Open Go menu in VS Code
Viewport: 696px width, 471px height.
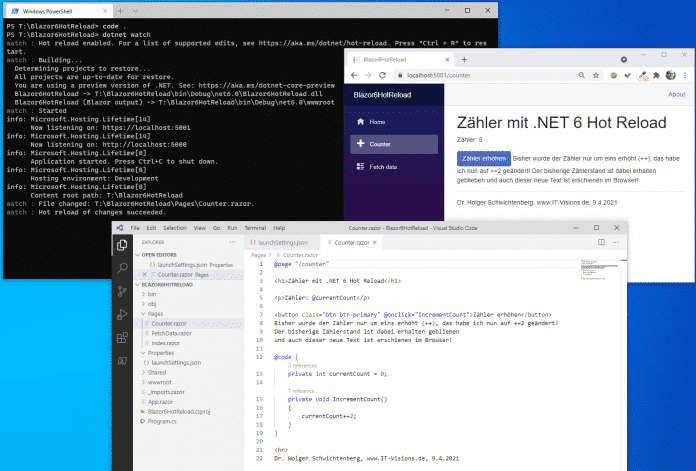(x=217, y=228)
